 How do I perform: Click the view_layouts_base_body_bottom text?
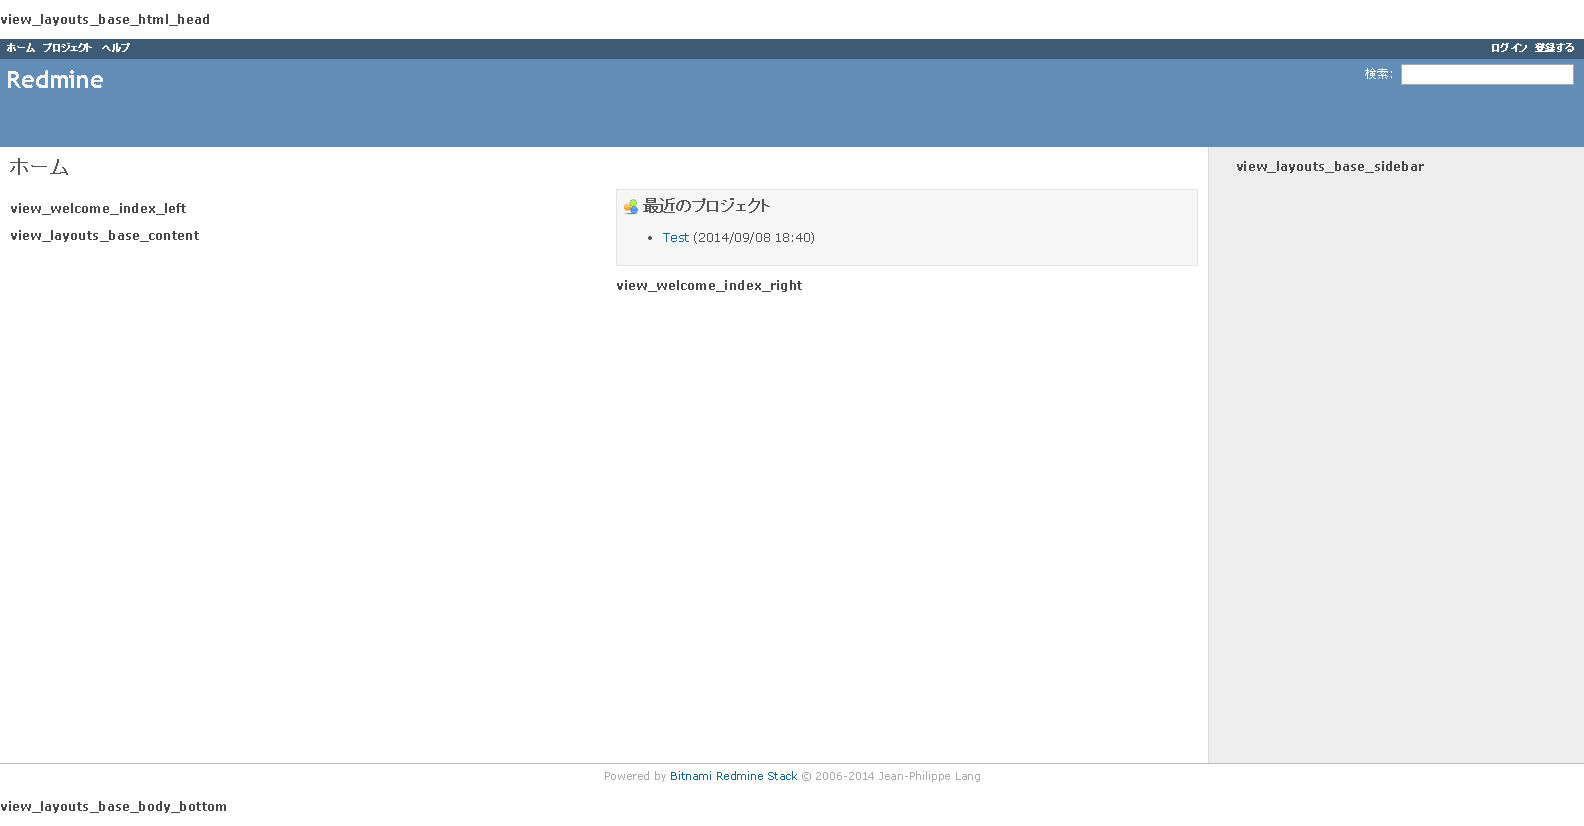pyautogui.click(x=113, y=807)
